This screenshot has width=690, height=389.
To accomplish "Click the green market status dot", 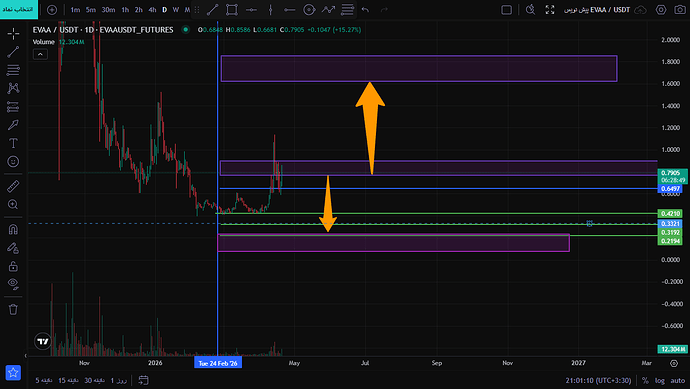I will click(x=186, y=30).
